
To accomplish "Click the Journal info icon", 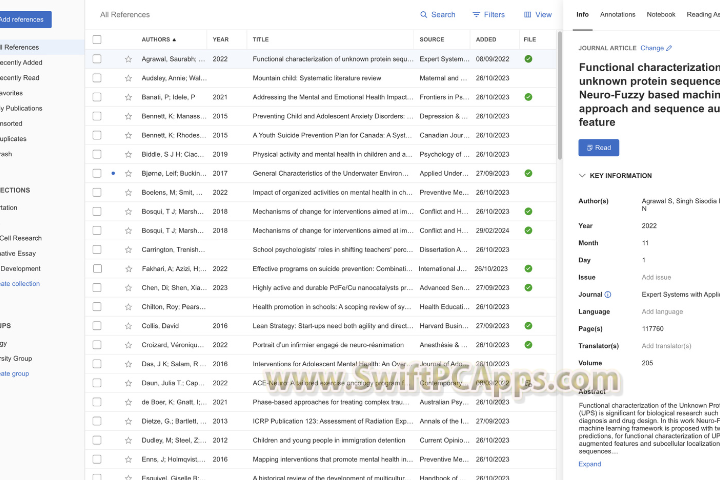I will 608,294.
